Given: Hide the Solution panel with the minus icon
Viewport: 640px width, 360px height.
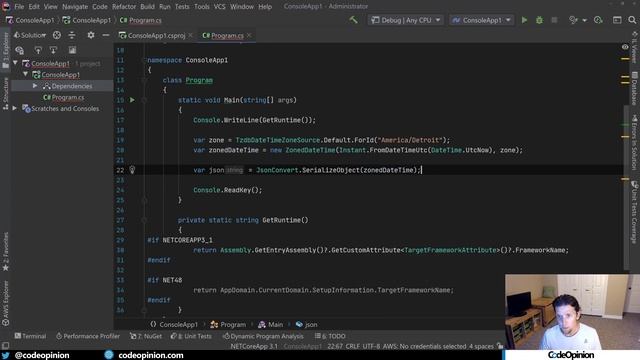Looking at the screenshot, I should pyautogui.click(x=106, y=36).
